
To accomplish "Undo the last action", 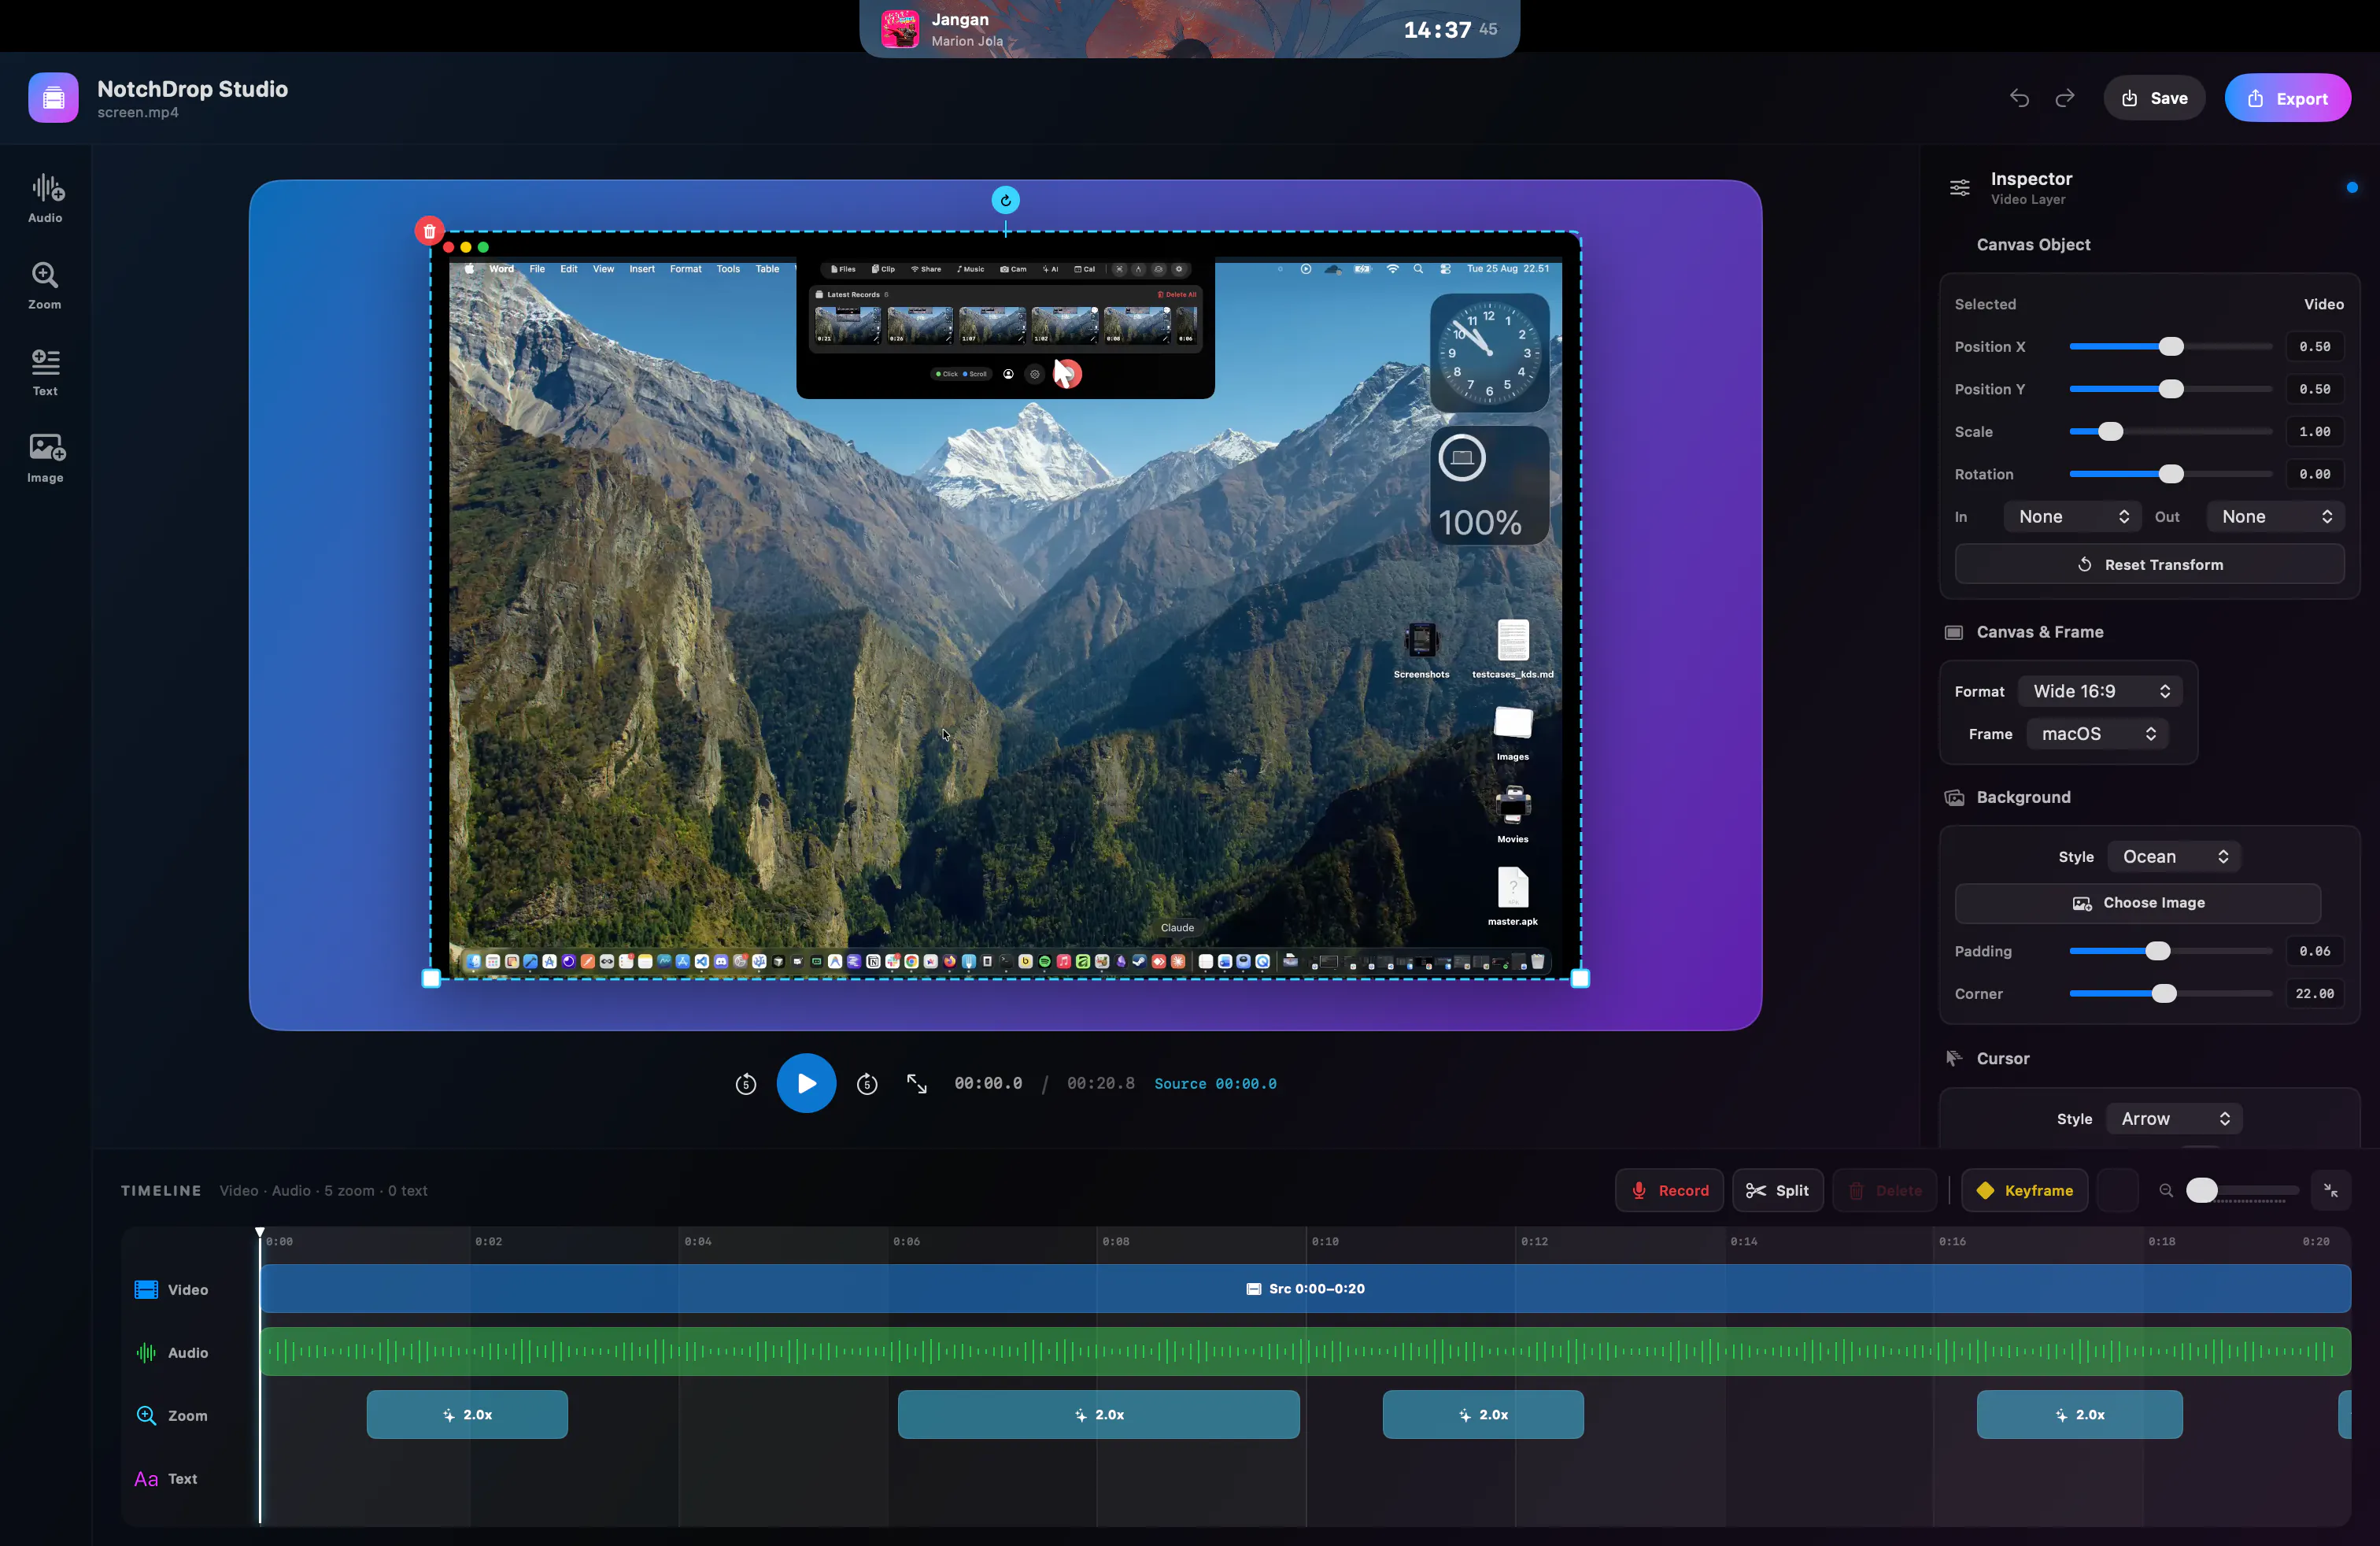I will 2019,98.
